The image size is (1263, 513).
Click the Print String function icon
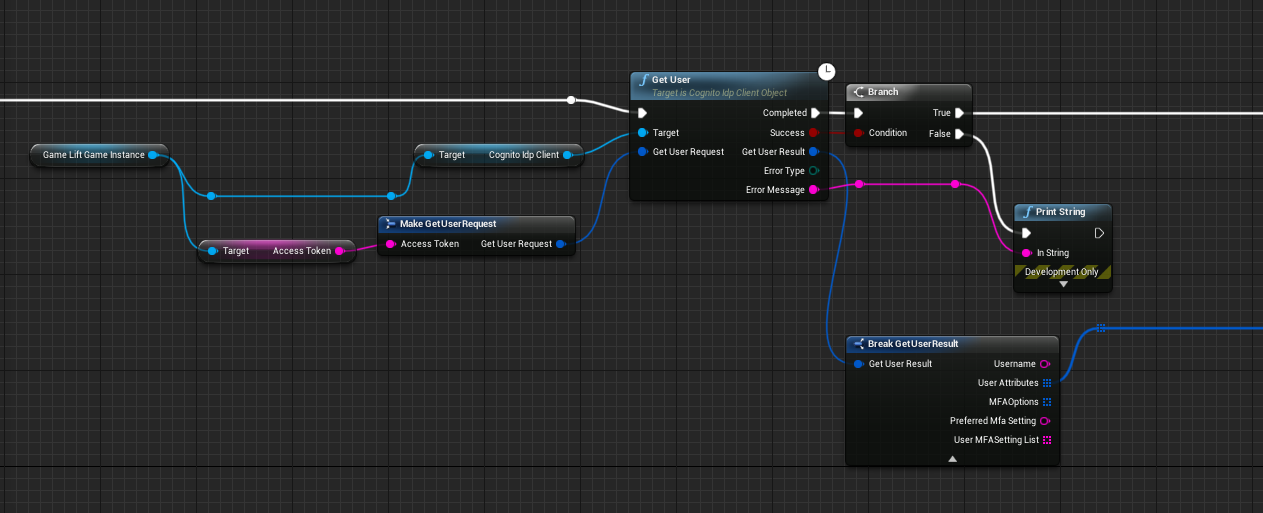pos(1027,212)
